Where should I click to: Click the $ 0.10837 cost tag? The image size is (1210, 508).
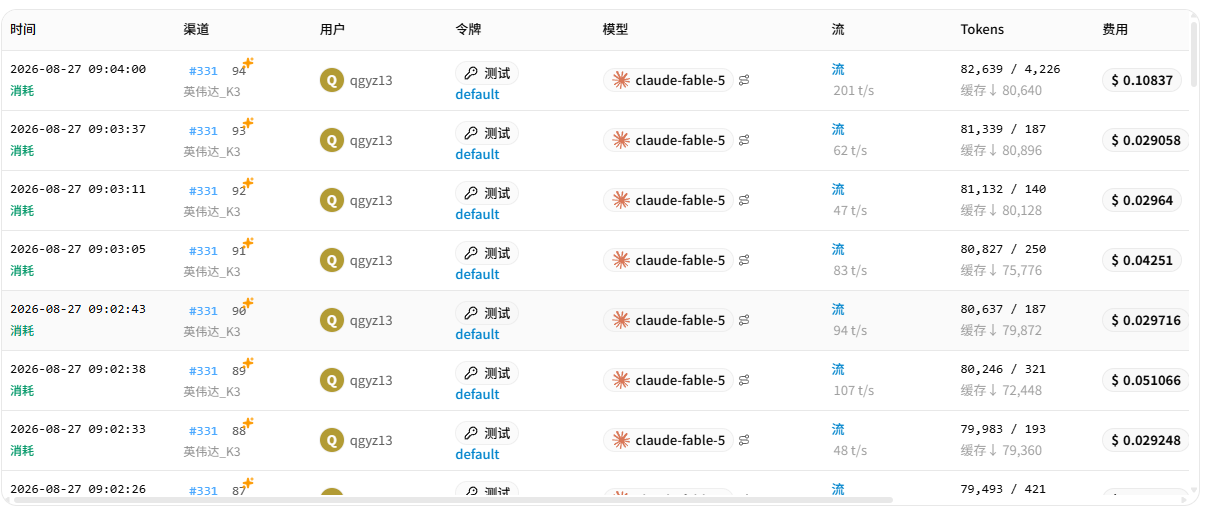point(1142,80)
